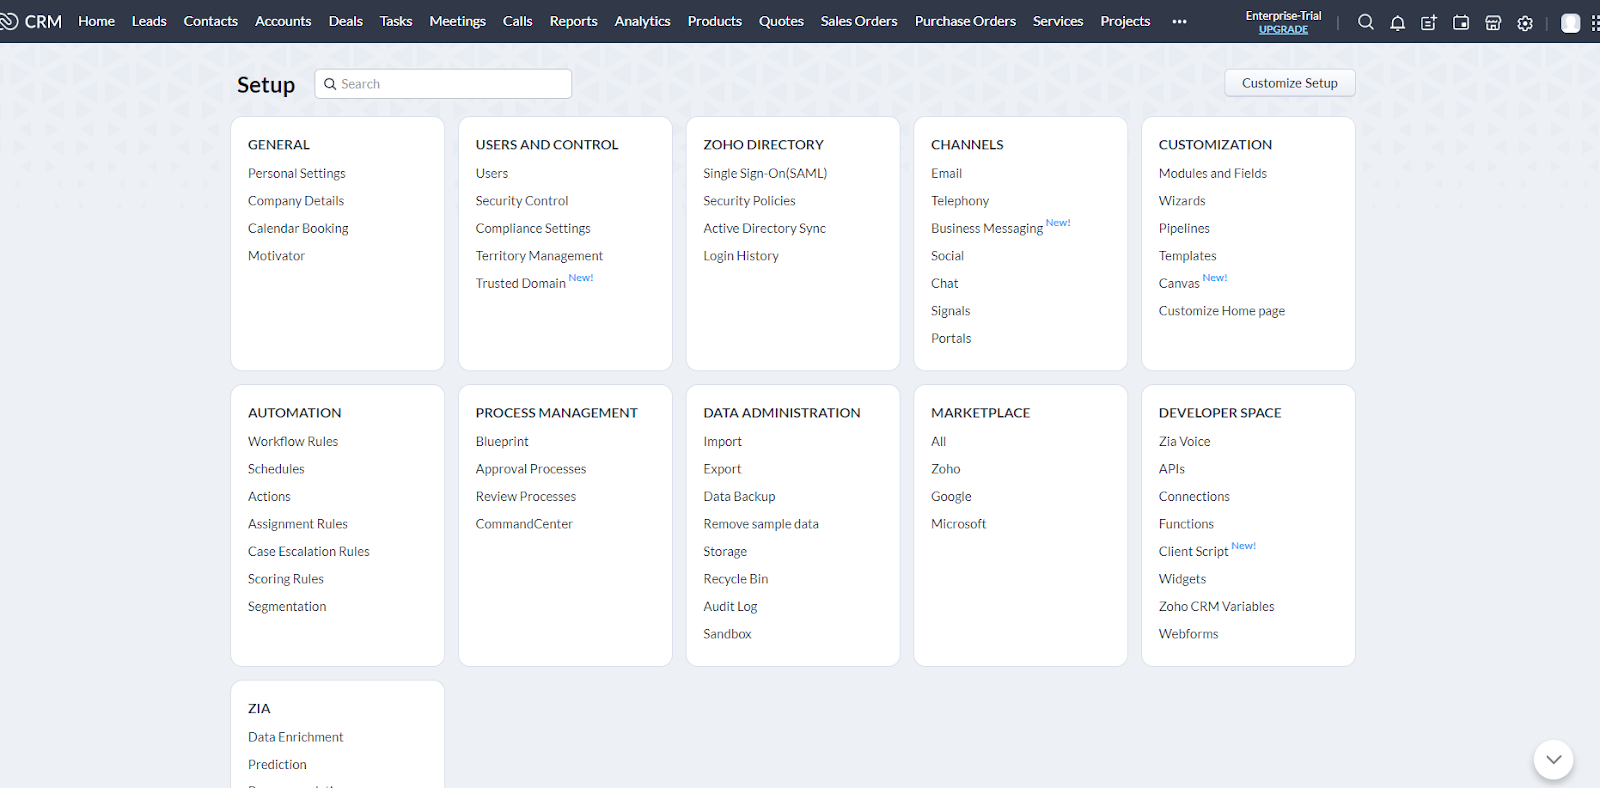Open Google marketplace link
Image resolution: width=1600 pixels, height=788 pixels.
coord(951,496)
